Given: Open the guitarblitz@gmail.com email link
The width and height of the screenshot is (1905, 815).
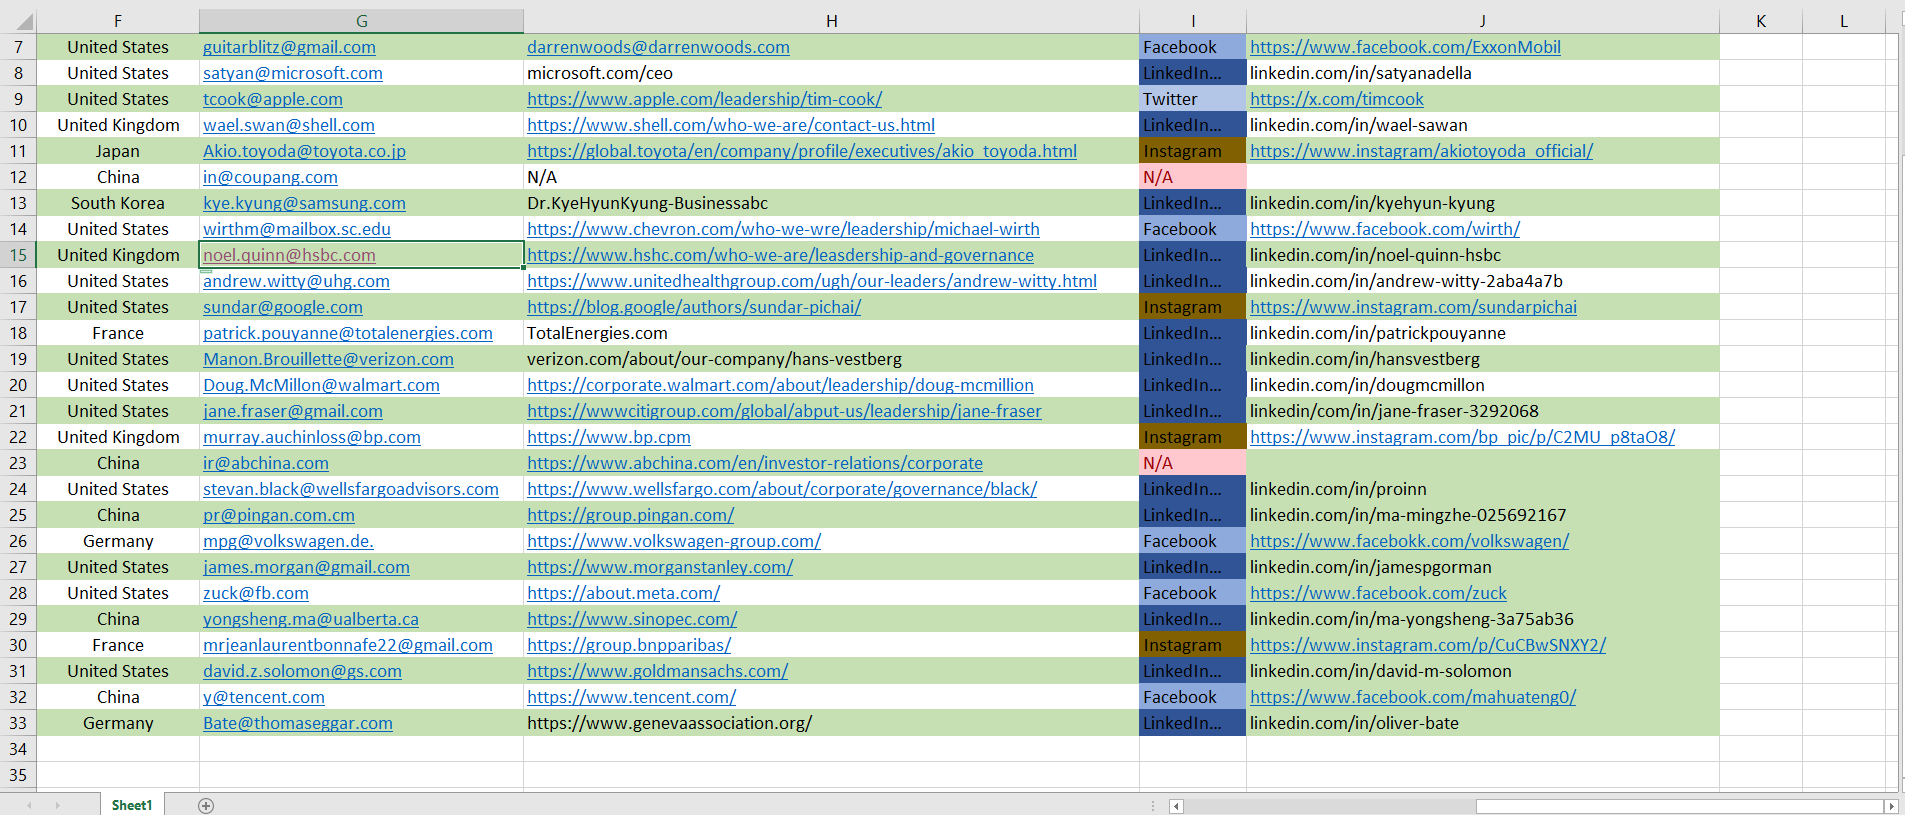Looking at the screenshot, I should pyautogui.click(x=289, y=47).
